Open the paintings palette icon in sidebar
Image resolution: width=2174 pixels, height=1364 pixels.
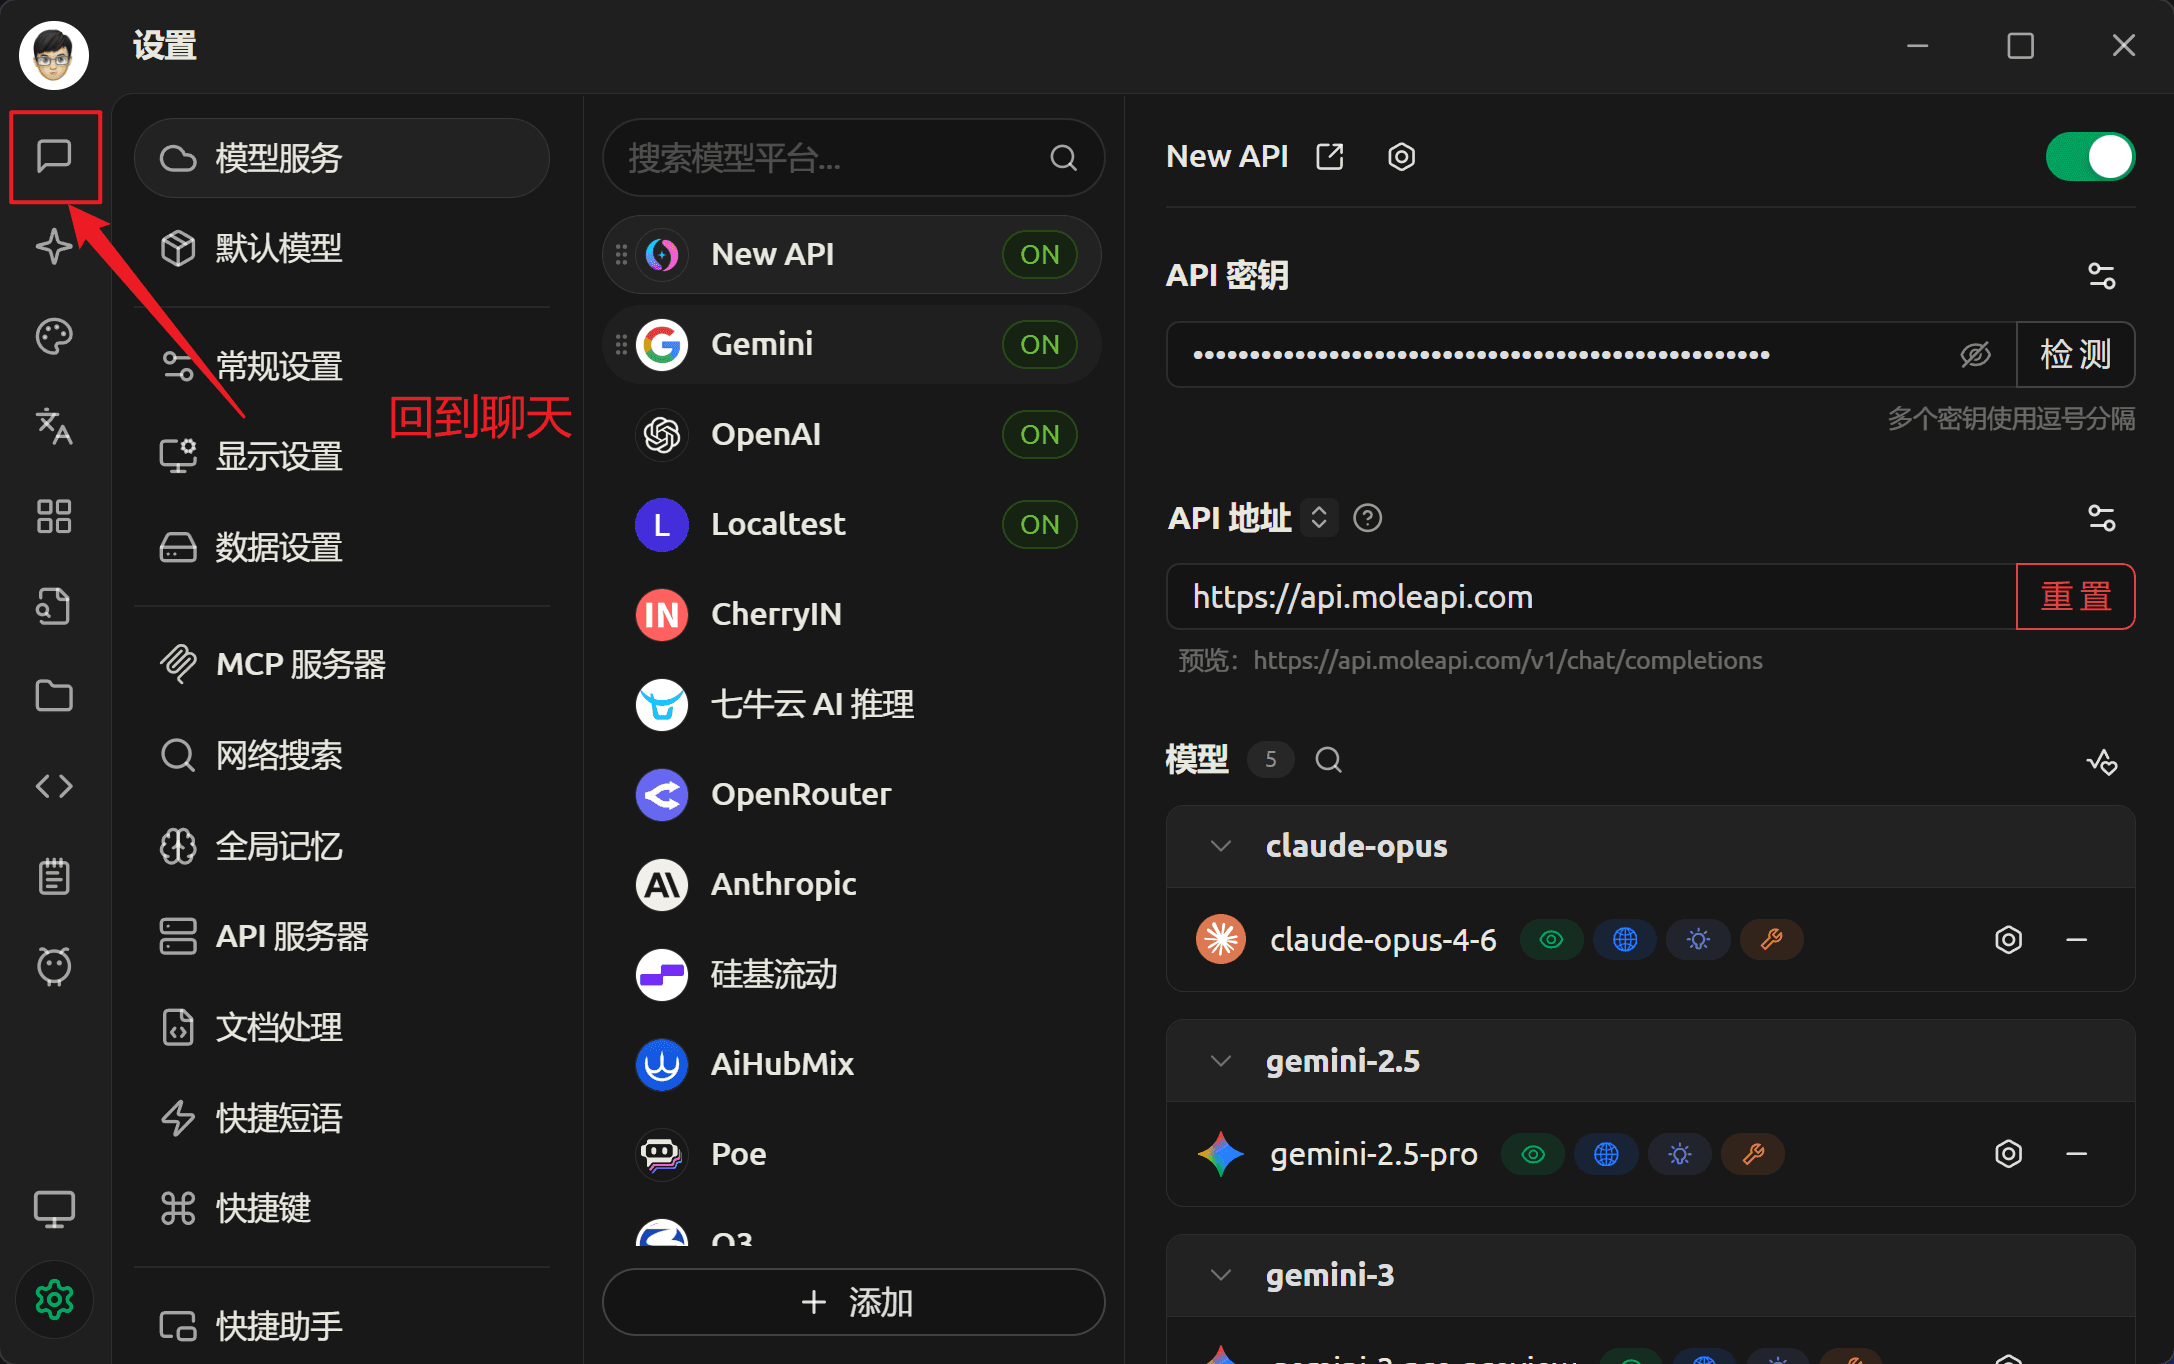pos(54,336)
